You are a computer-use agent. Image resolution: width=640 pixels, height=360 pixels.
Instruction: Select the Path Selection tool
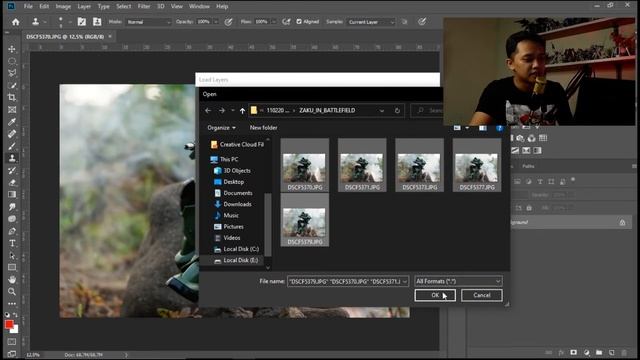point(12,256)
